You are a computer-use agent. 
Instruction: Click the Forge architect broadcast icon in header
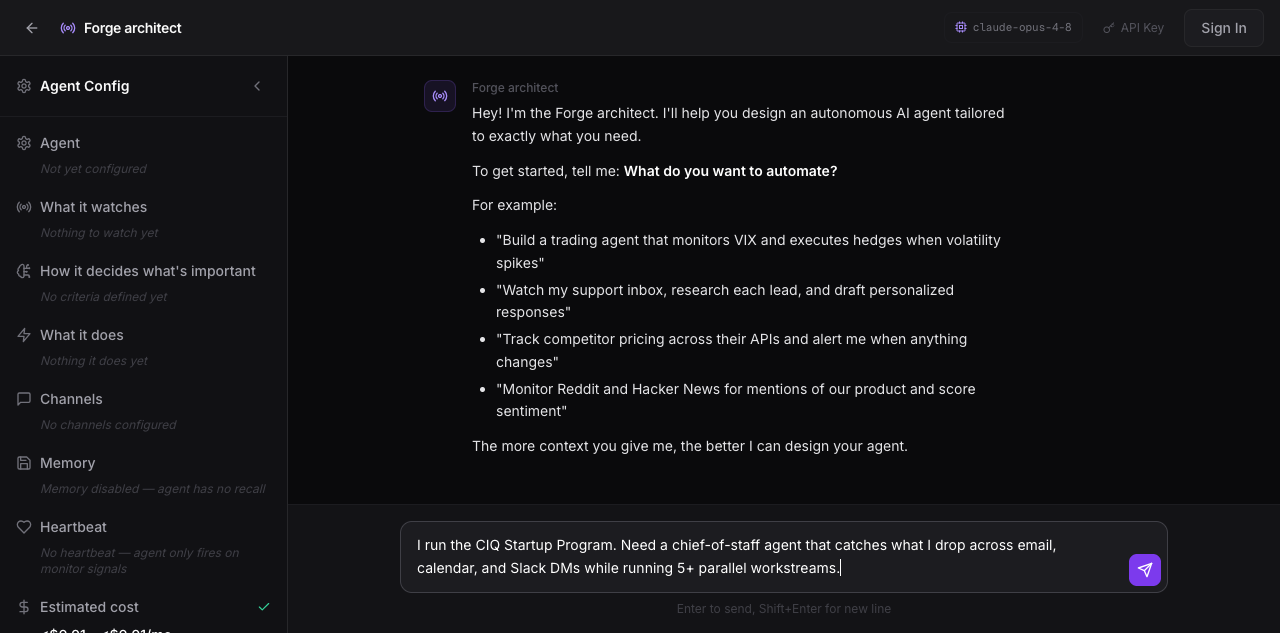(68, 28)
